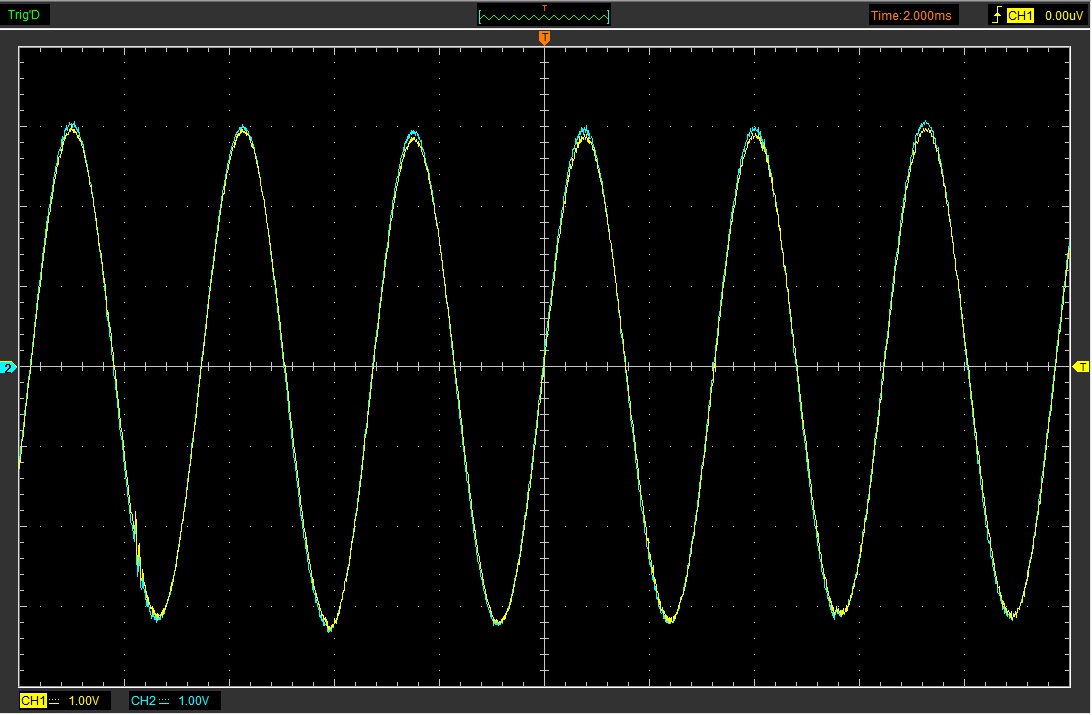Click the first waveform peak on the left
This screenshot has width=1092, height=715.
[x=71, y=127]
